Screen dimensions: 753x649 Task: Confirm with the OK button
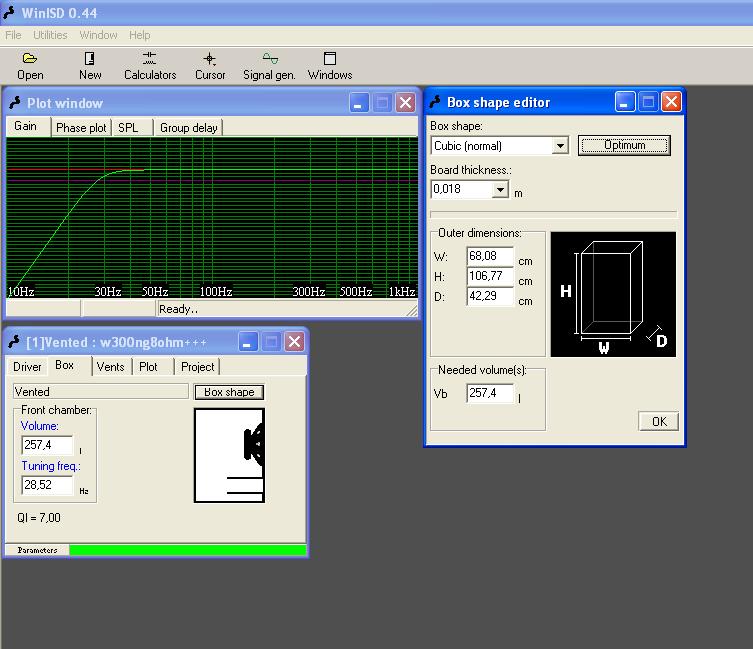click(x=659, y=421)
